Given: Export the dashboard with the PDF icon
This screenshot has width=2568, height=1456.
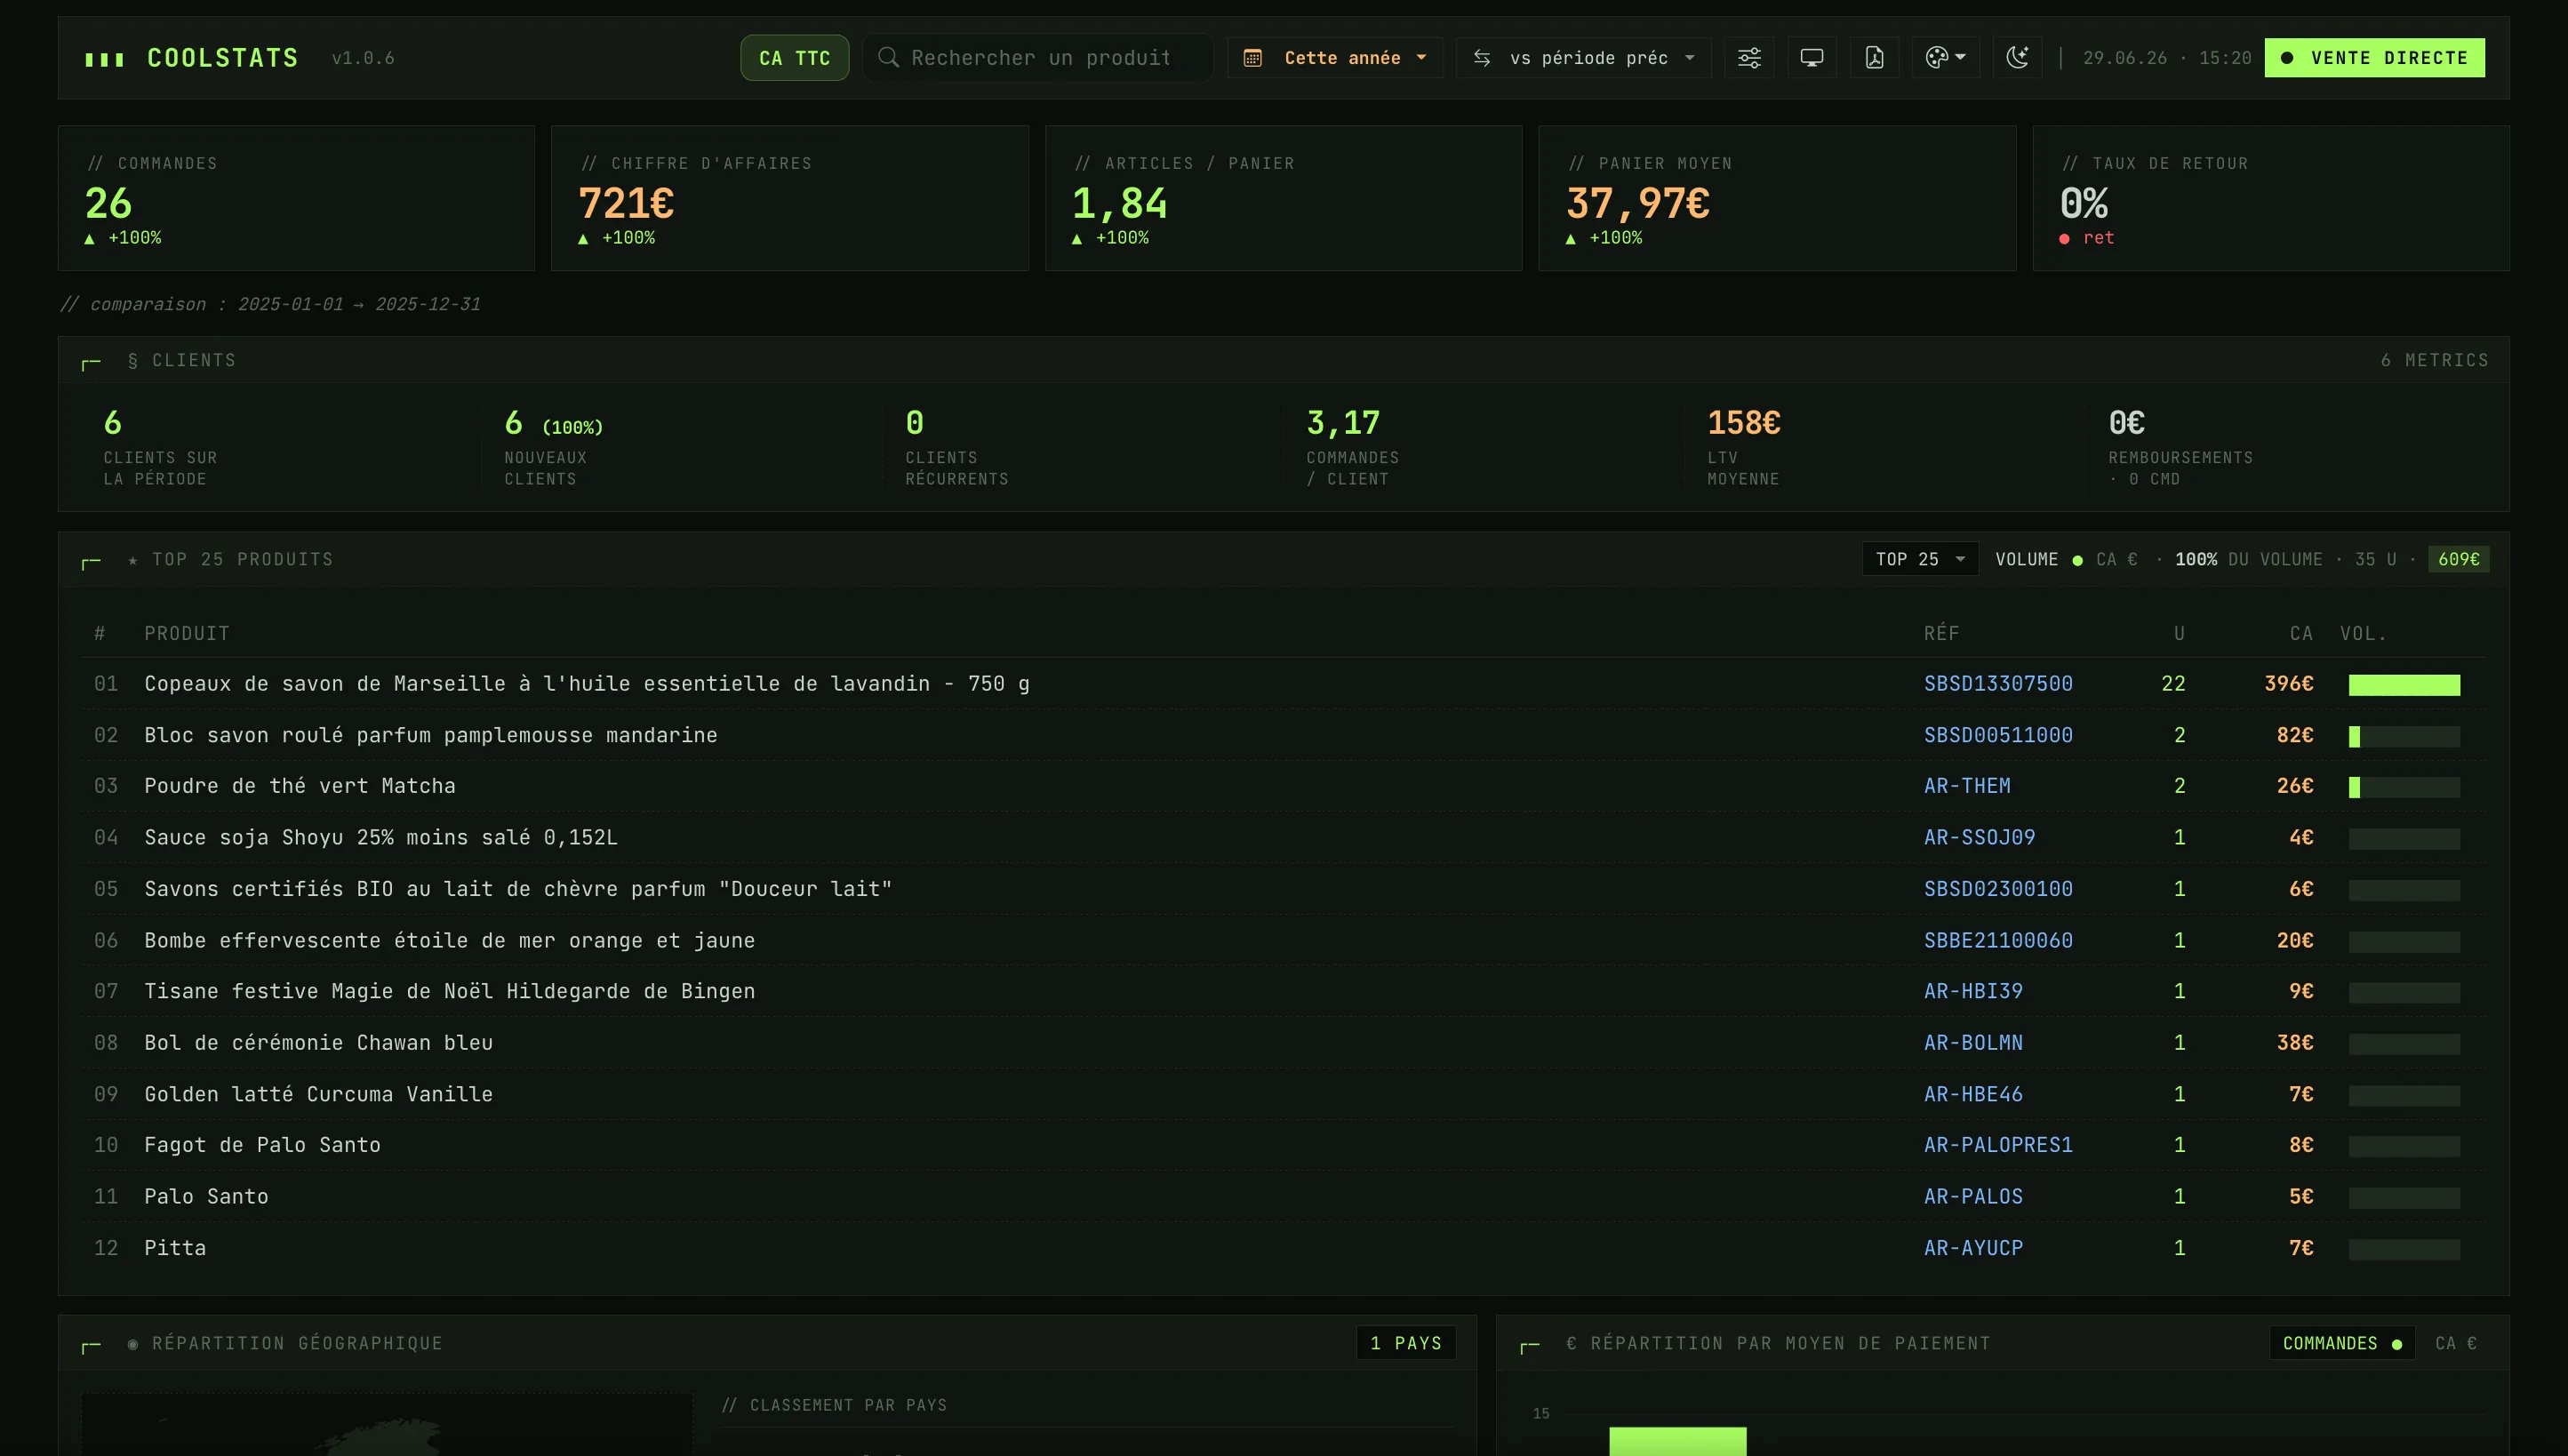Looking at the screenshot, I should [x=1874, y=58].
